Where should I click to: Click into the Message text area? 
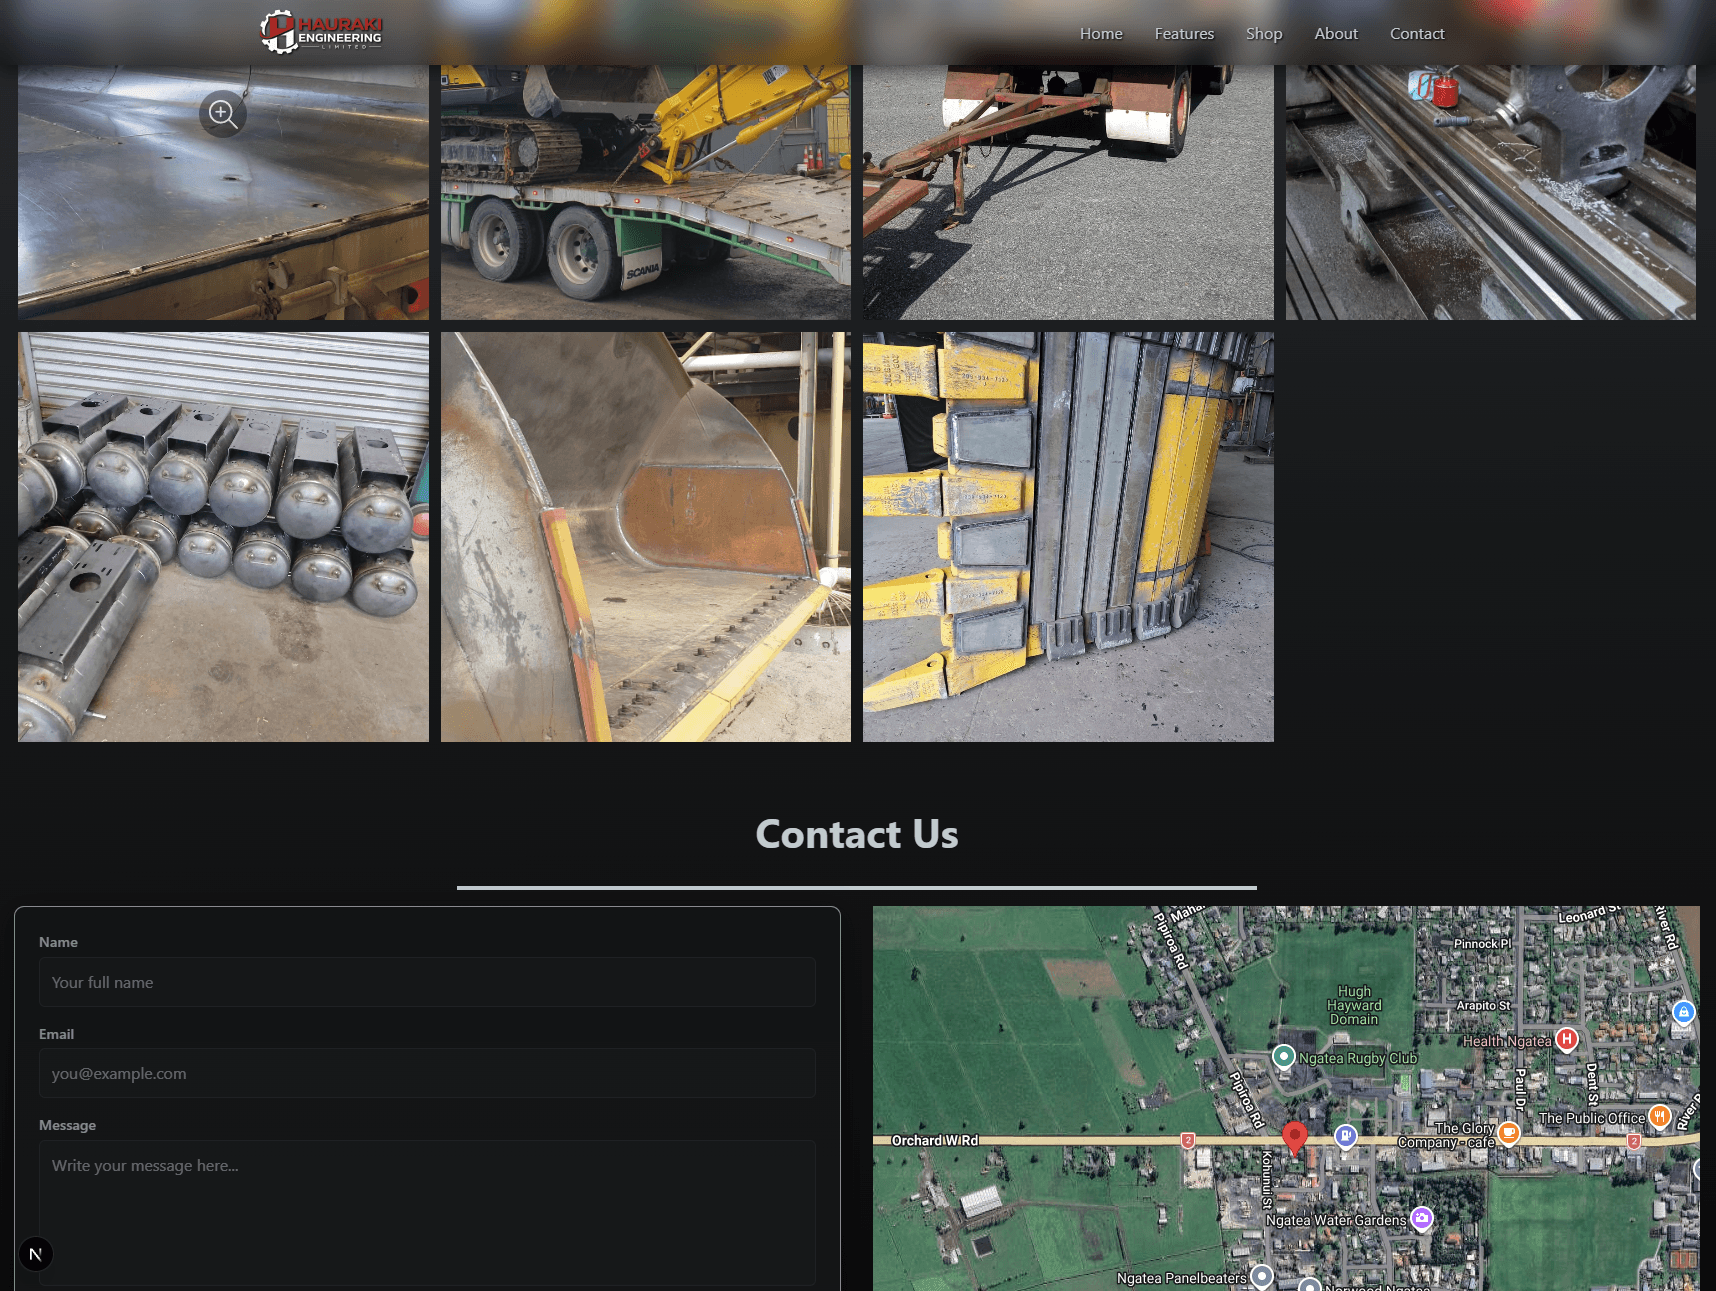pyautogui.click(x=427, y=1213)
